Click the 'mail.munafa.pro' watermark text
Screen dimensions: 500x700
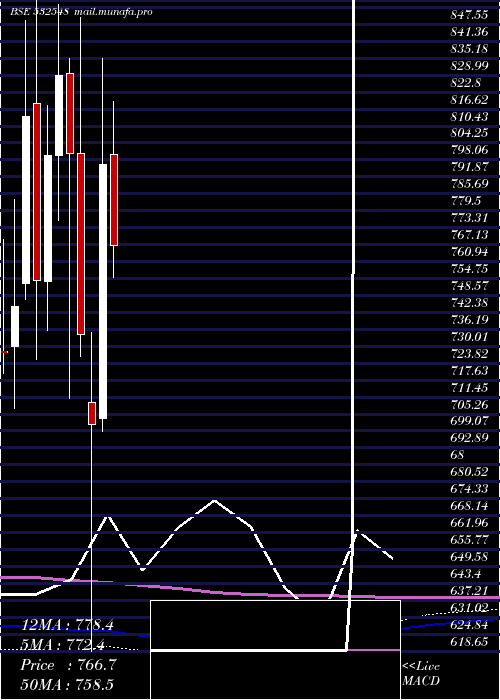113,12
